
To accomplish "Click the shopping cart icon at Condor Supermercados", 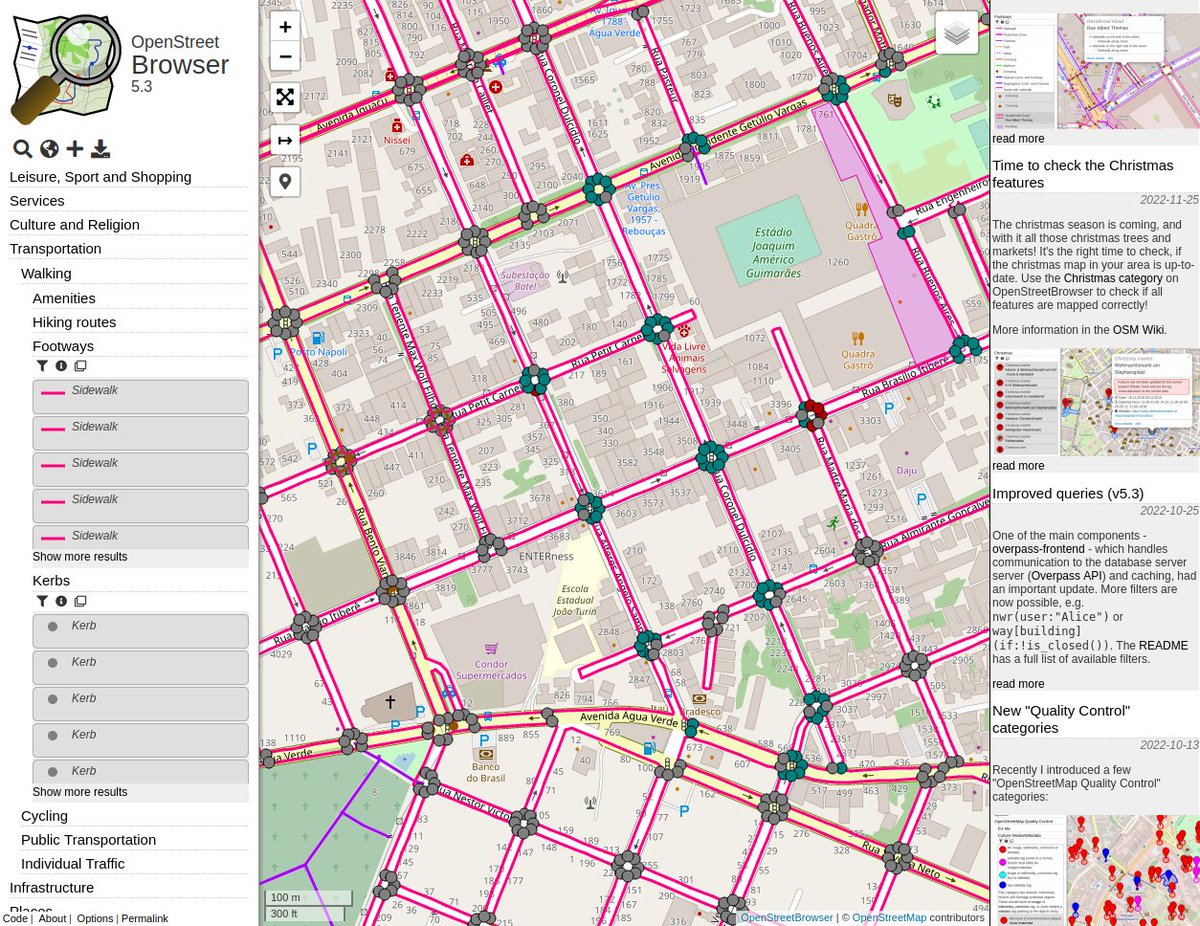I will tap(490, 649).
